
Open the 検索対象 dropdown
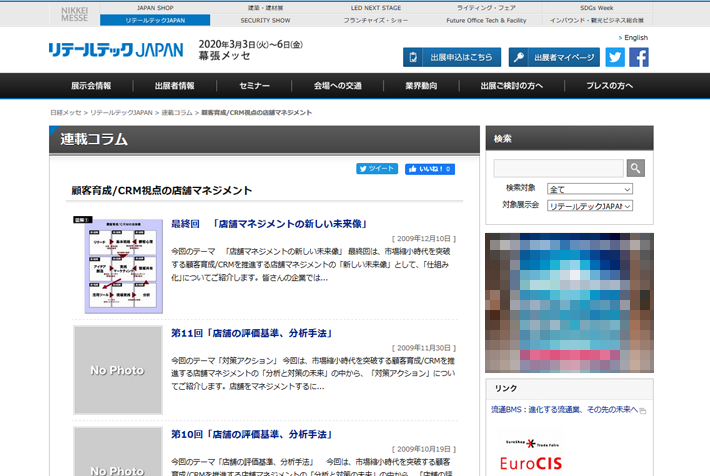point(590,189)
